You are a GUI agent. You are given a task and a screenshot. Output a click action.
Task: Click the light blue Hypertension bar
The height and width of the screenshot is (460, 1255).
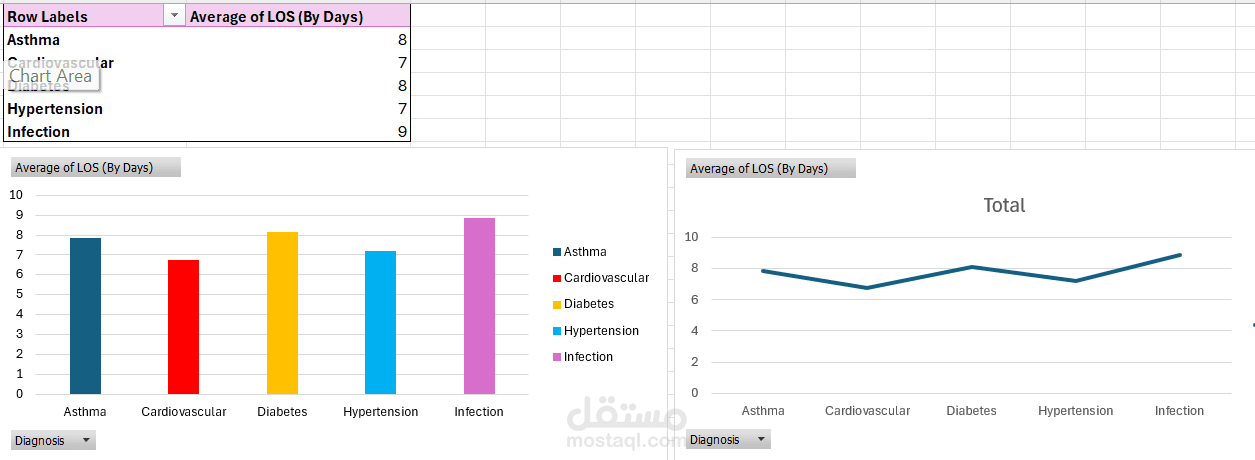click(380, 322)
